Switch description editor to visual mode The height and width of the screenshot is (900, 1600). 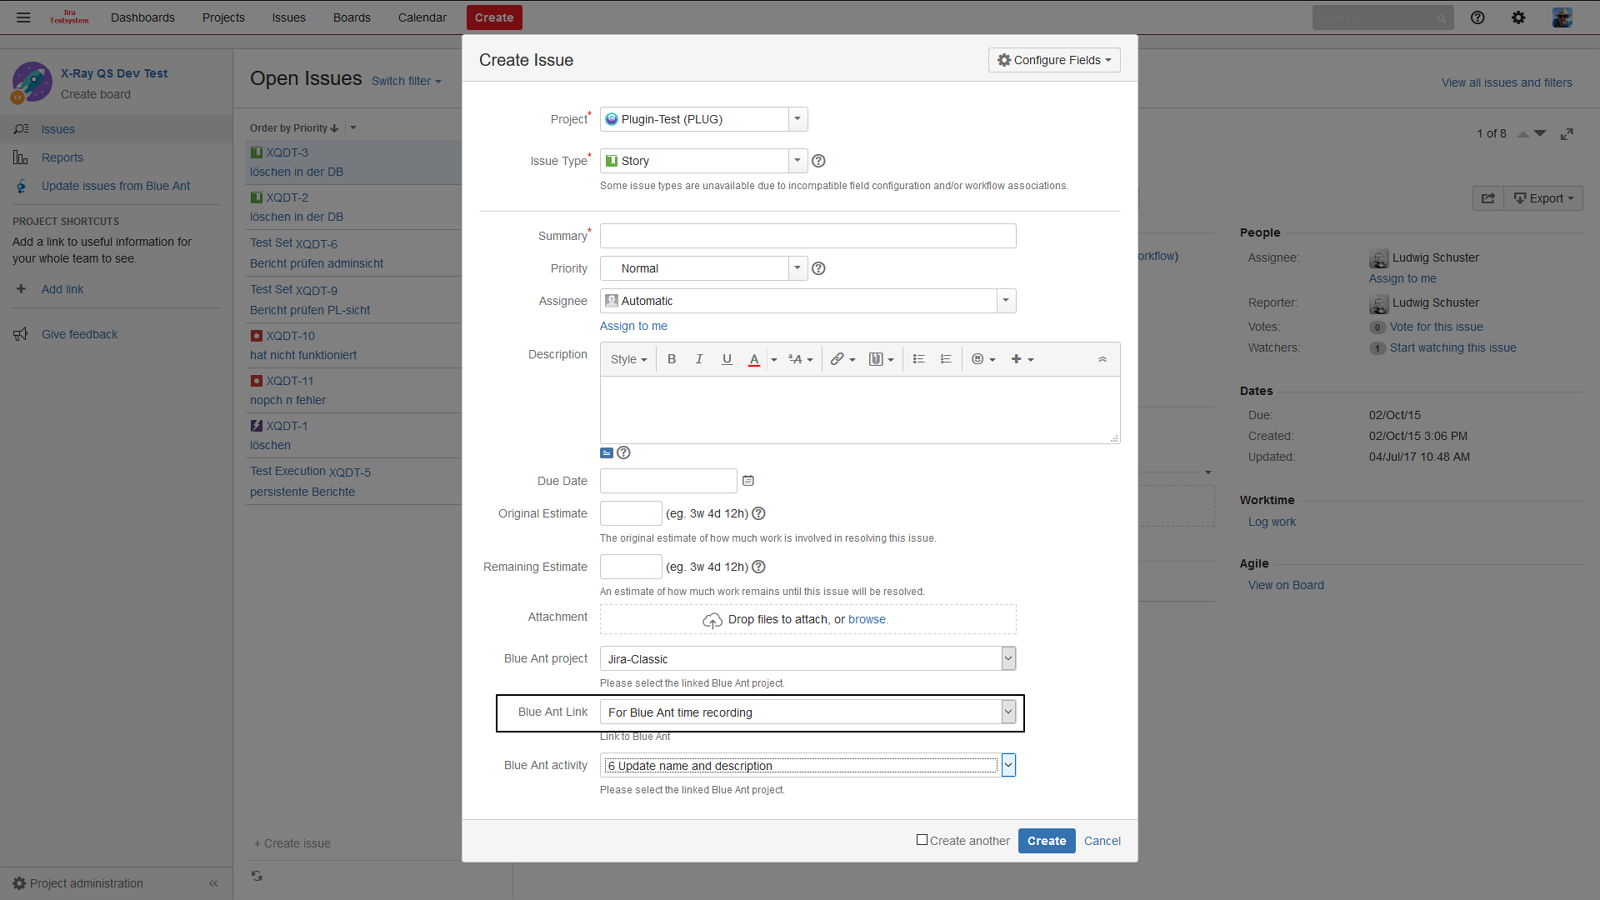point(606,453)
